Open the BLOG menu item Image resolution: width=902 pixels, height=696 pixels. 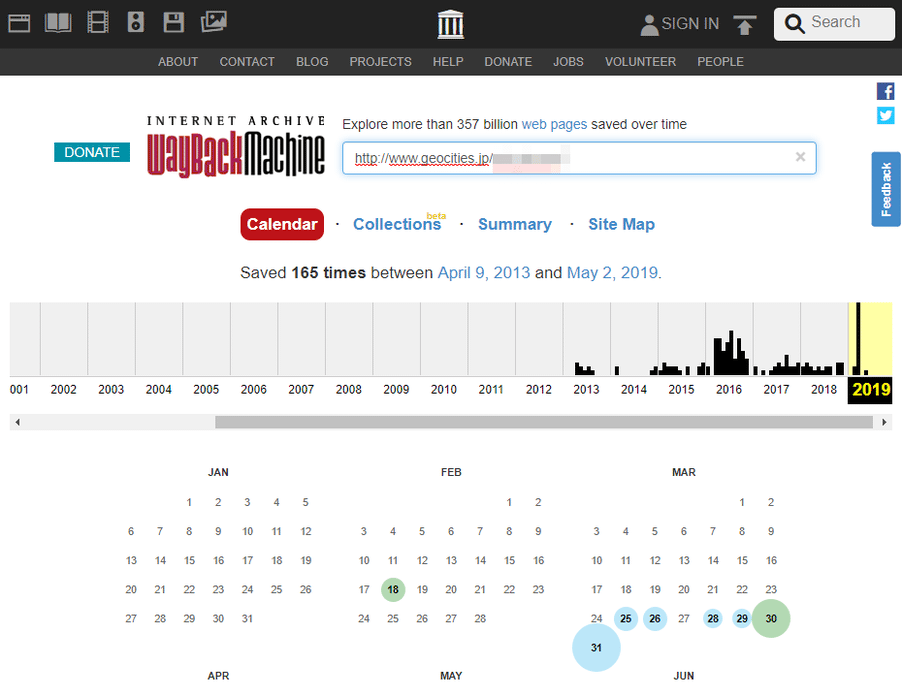click(312, 62)
